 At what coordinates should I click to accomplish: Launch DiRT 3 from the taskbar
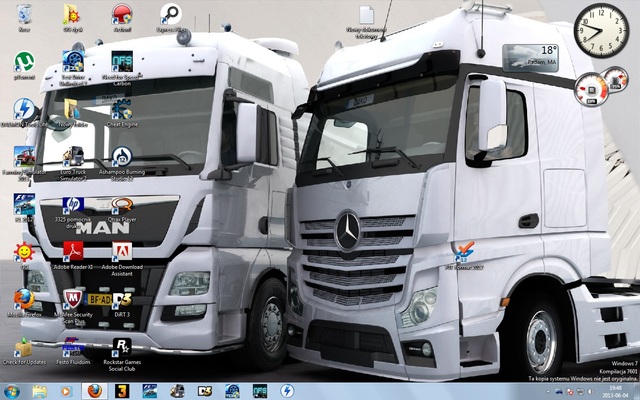coord(204,391)
